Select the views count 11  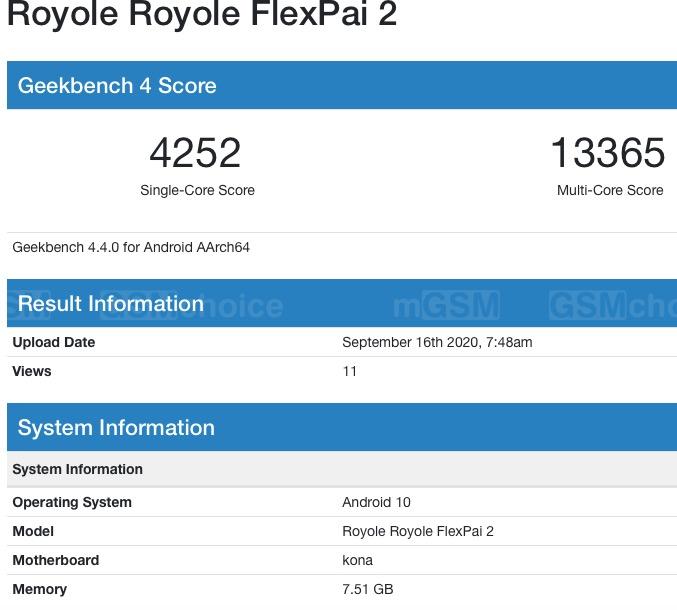(x=349, y=371)
